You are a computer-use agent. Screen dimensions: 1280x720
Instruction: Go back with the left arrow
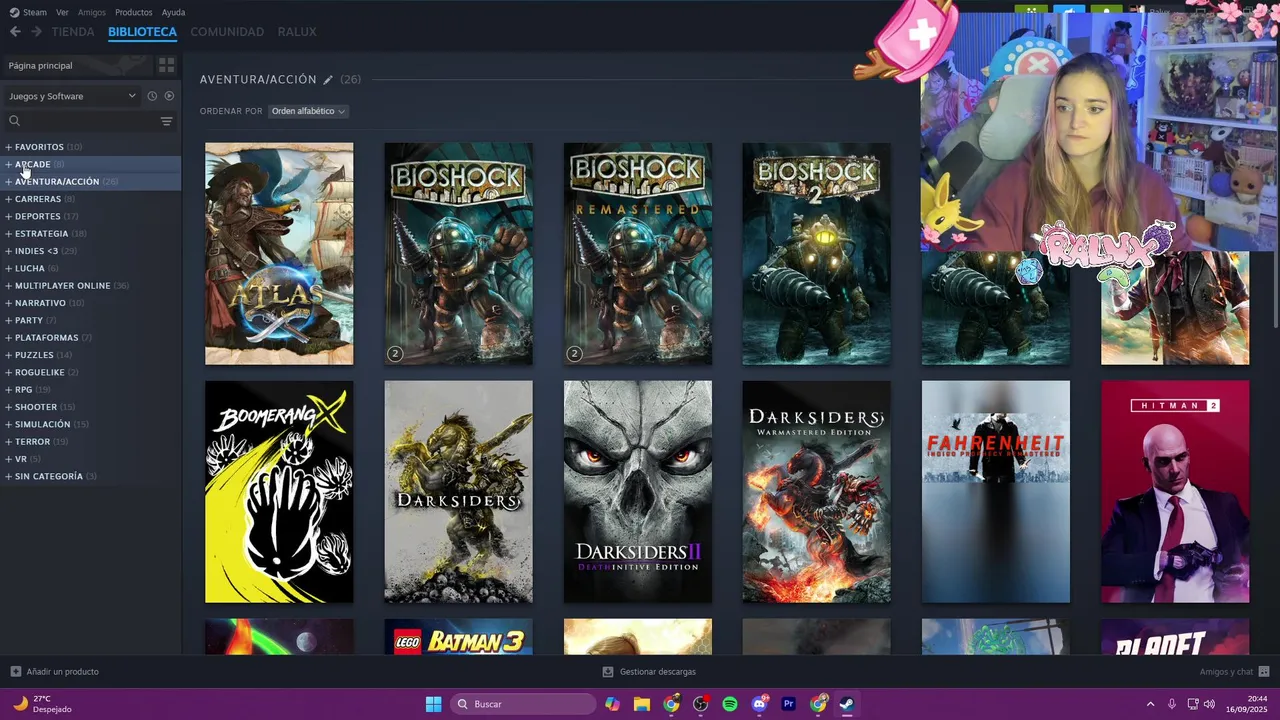15,32
